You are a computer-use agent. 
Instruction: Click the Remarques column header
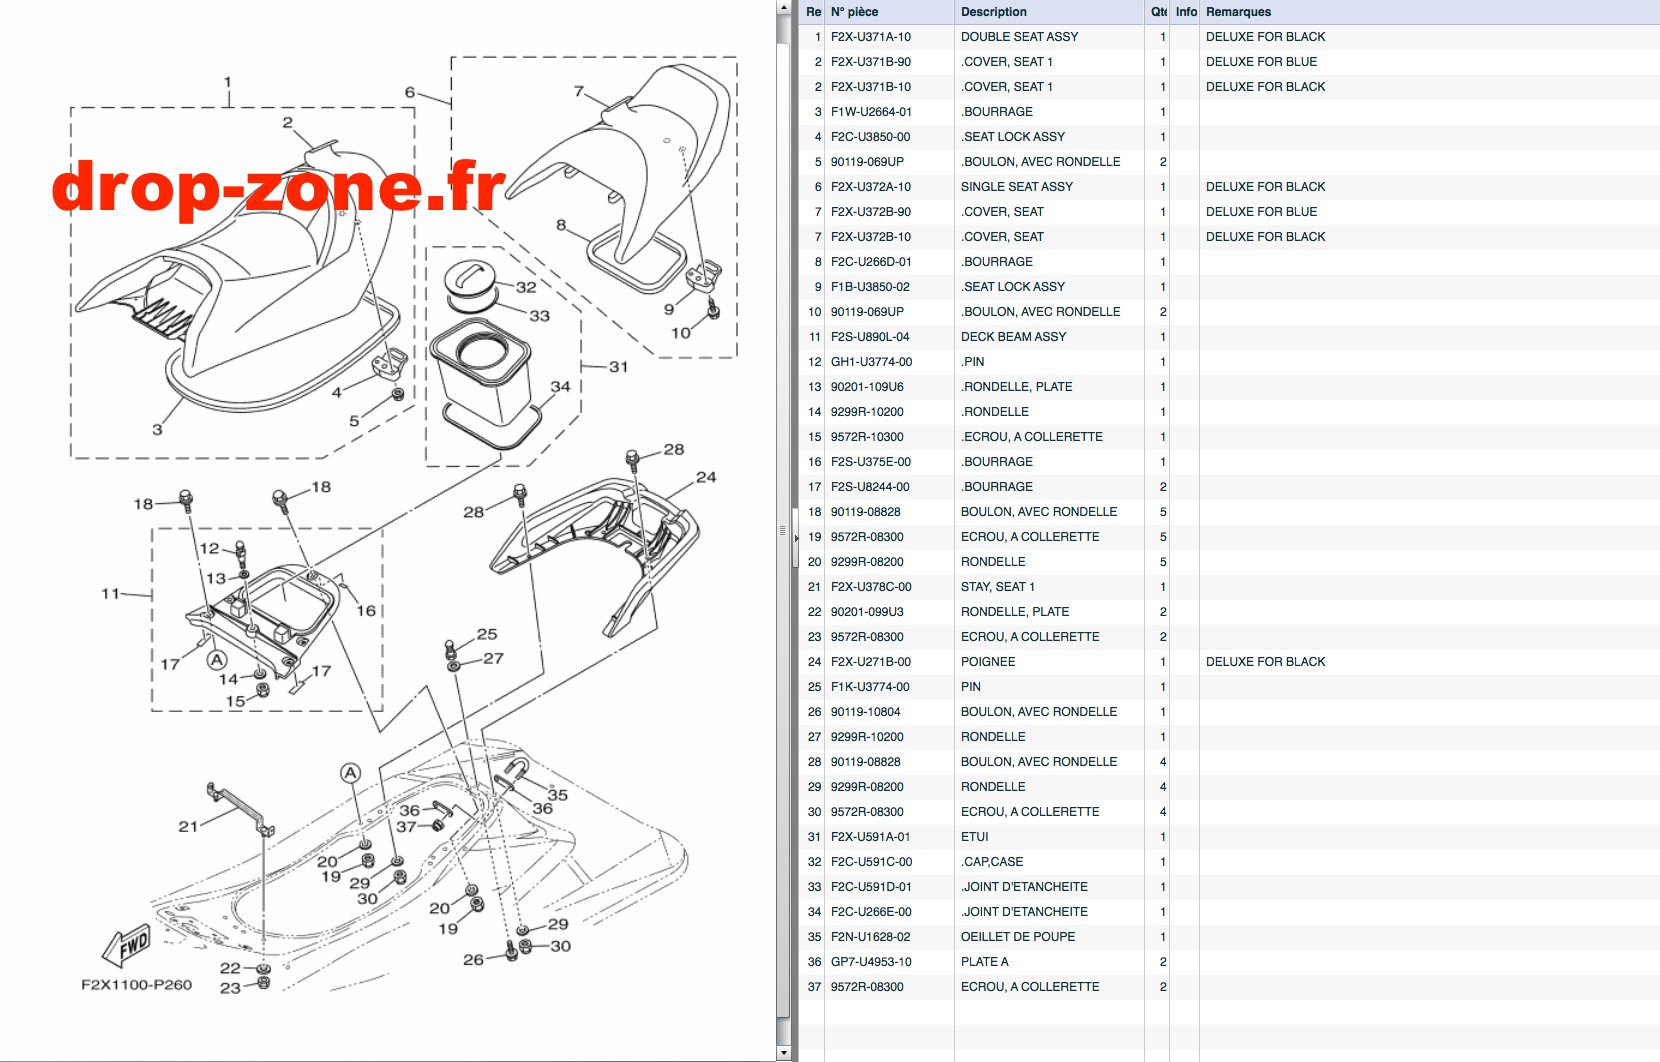point(1429,12)
